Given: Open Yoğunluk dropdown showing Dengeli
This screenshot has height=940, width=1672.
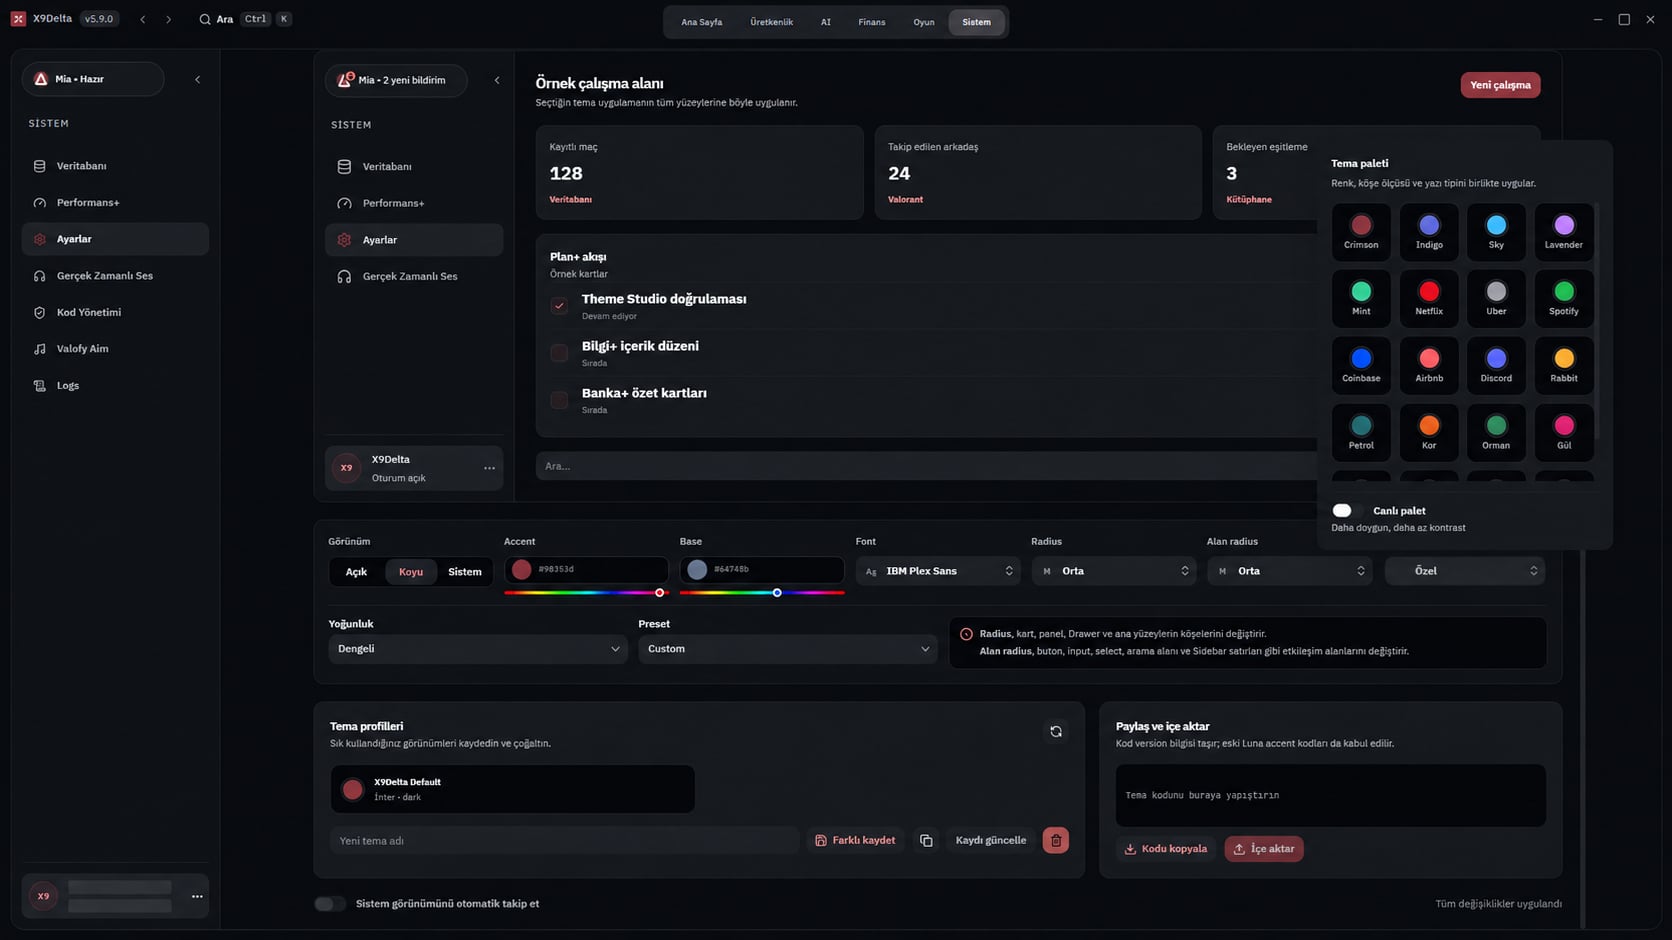Looking at the screenshot, I should 478,649.
